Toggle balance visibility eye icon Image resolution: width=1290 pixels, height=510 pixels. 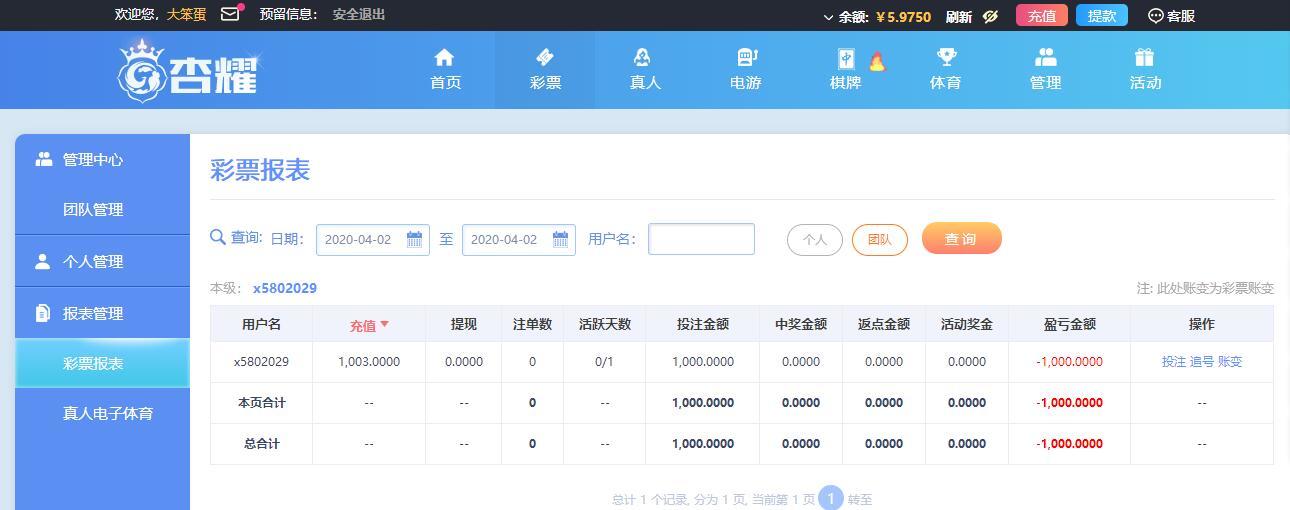[x=991, y=16]
